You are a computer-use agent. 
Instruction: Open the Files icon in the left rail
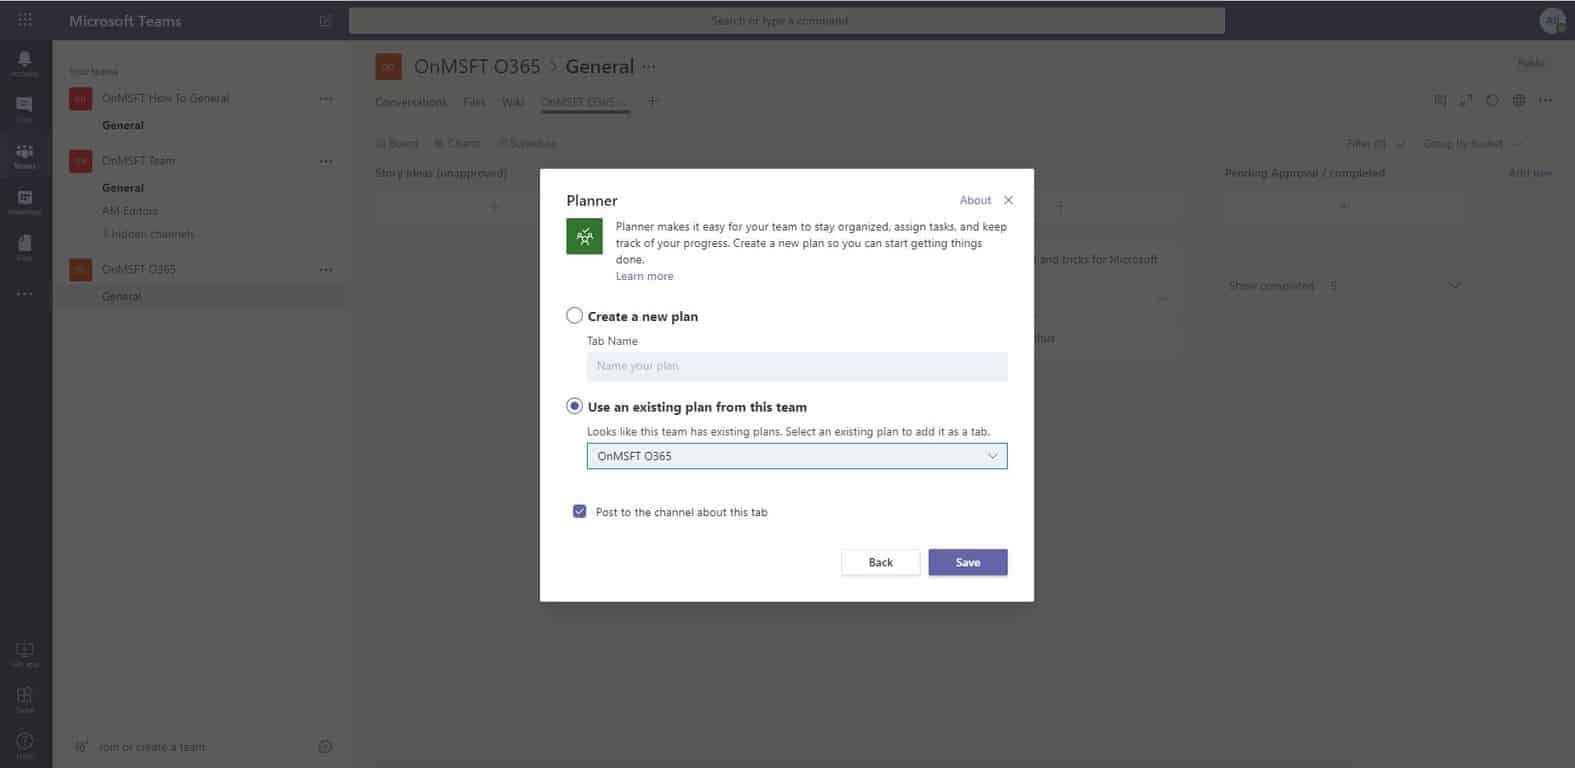coord(24,246)
